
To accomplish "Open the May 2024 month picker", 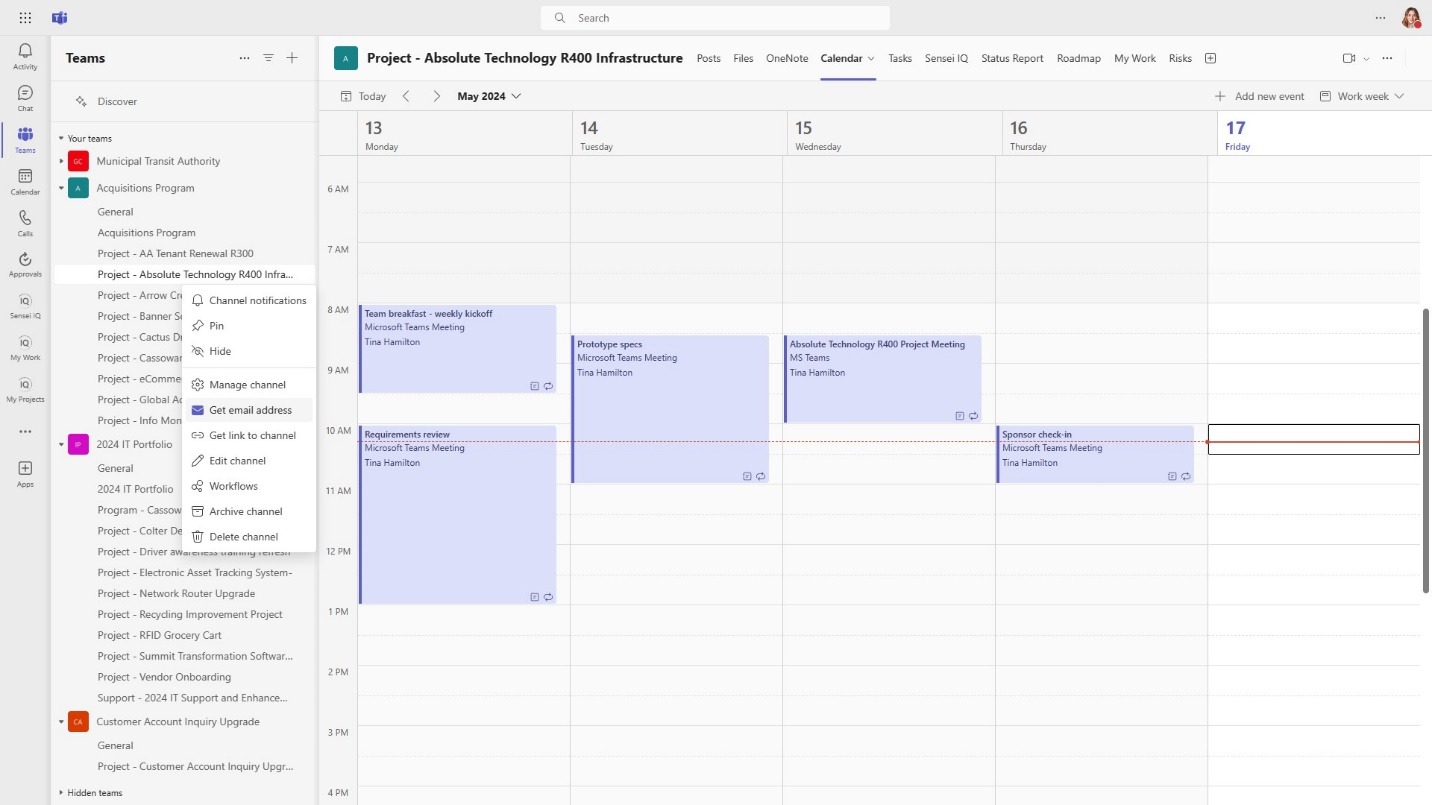I will [x=489, y=96].
